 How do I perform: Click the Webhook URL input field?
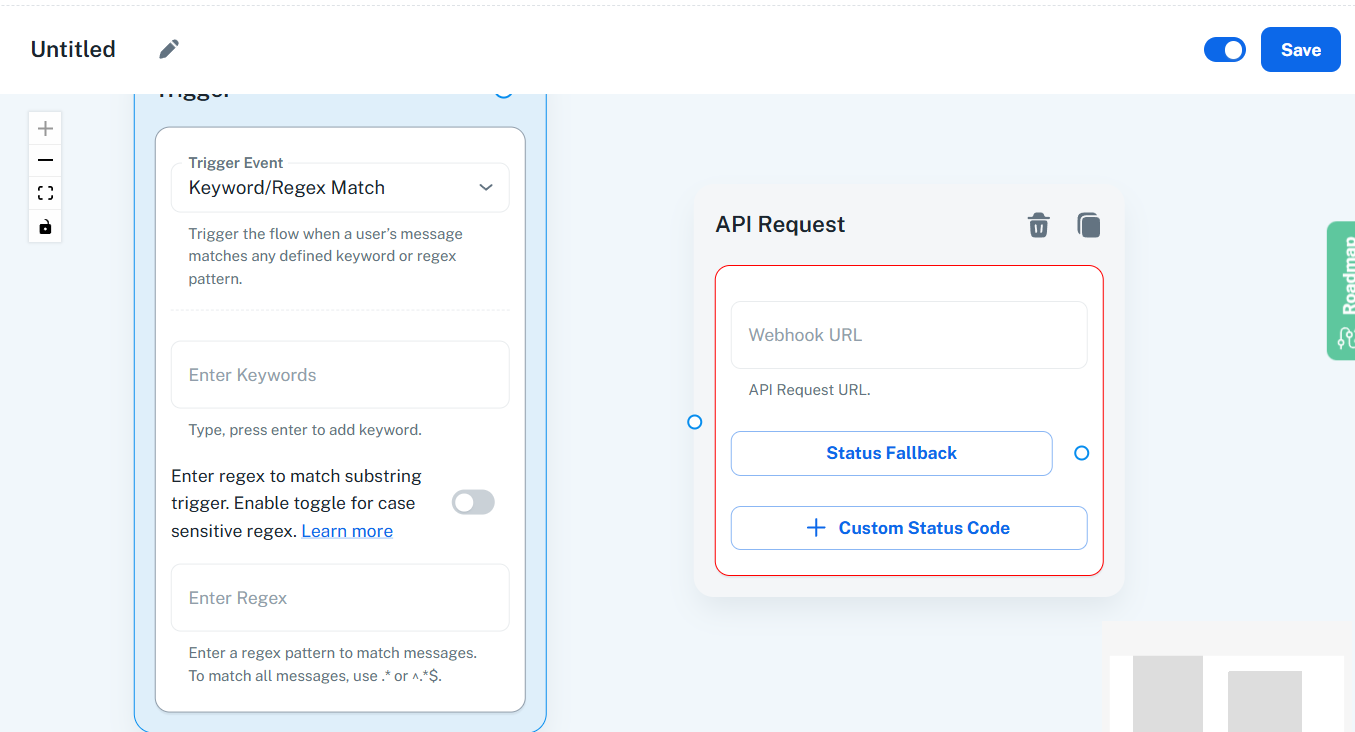(x=908, y=335)
